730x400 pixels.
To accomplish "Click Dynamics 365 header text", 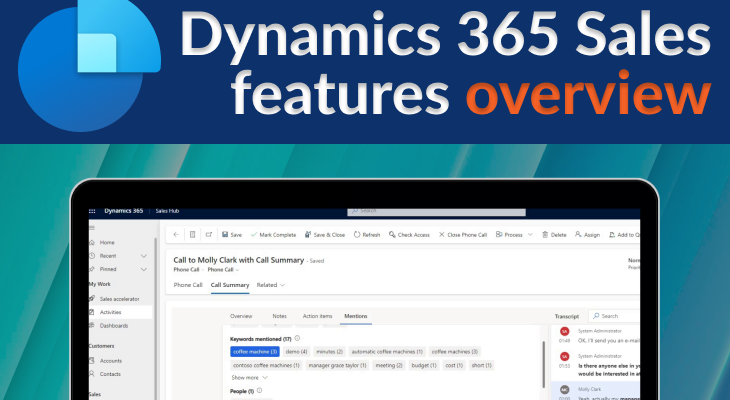I will click(123, 210).
